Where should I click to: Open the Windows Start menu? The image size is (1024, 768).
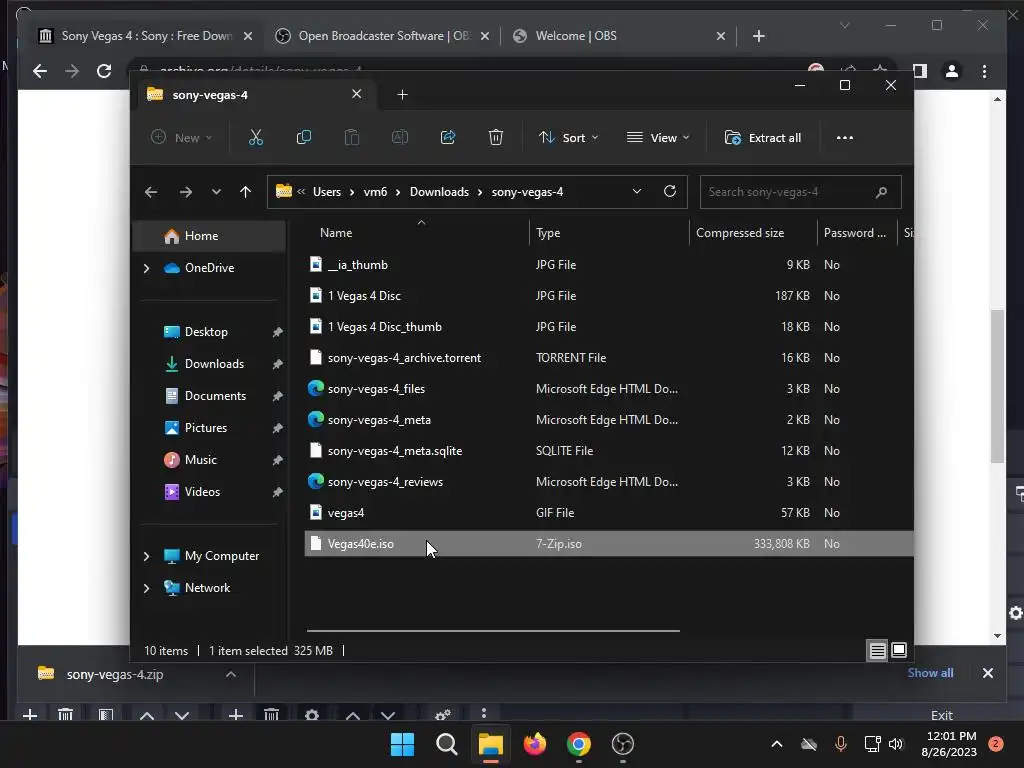(402, 744)
